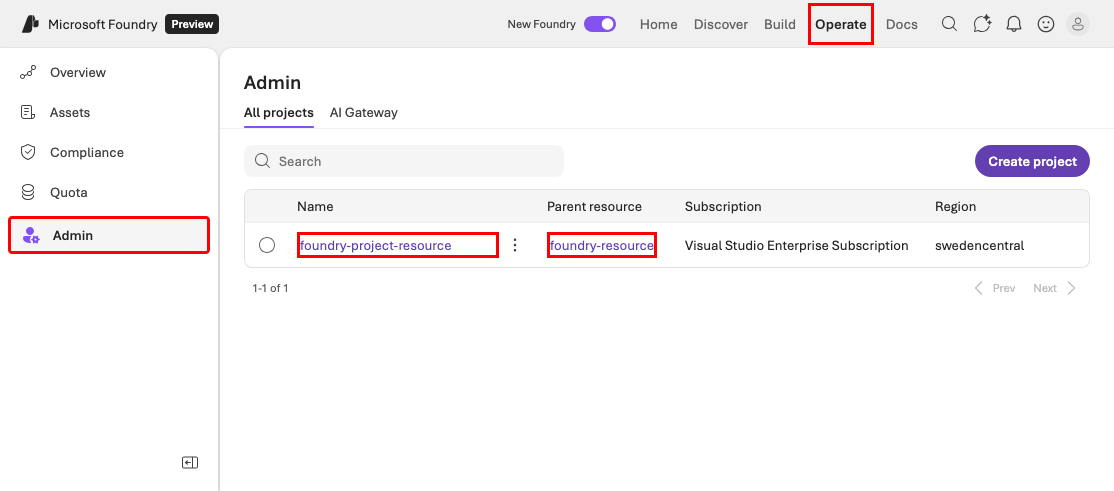
Task: Select the foundry-project-resource radio button
Action: tap(267, 245)
